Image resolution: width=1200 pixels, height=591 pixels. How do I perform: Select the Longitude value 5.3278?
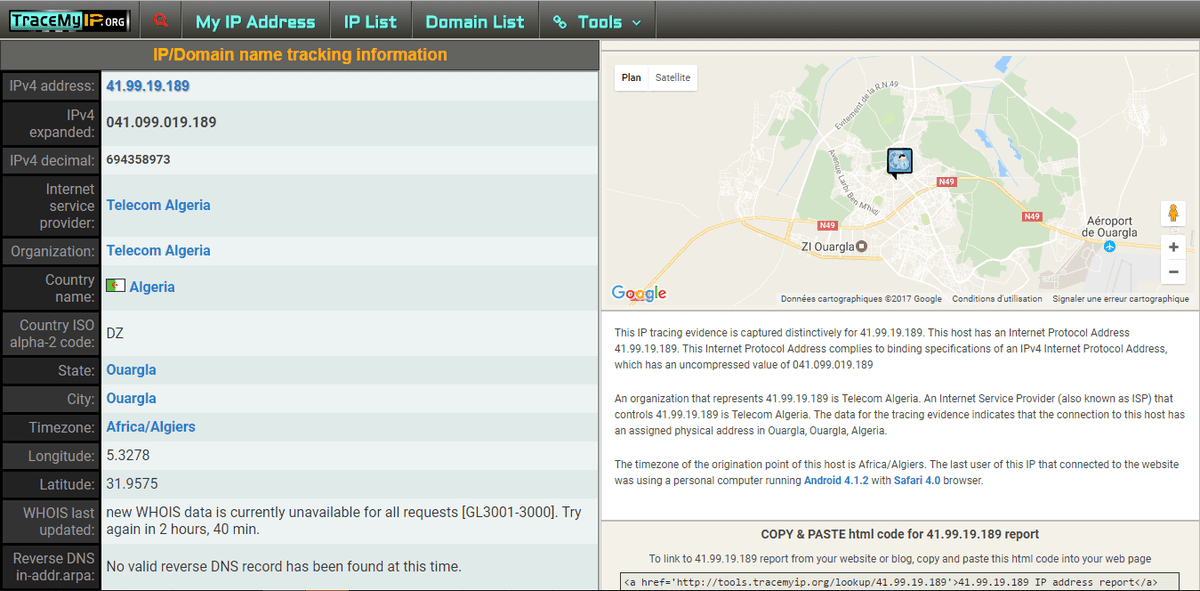point(128,455)
